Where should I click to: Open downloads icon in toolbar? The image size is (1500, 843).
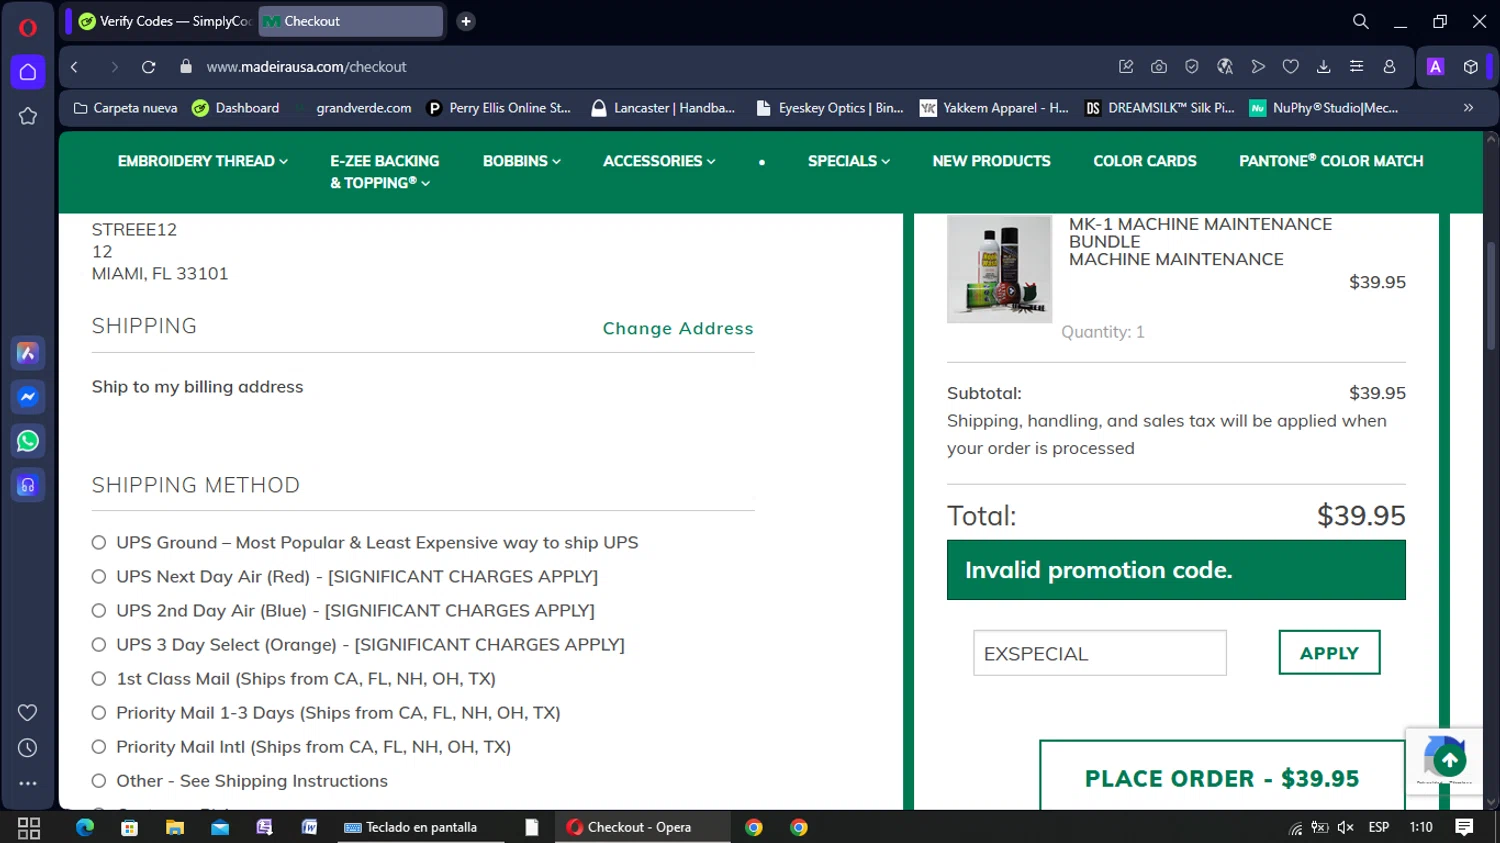point(1324,67)
